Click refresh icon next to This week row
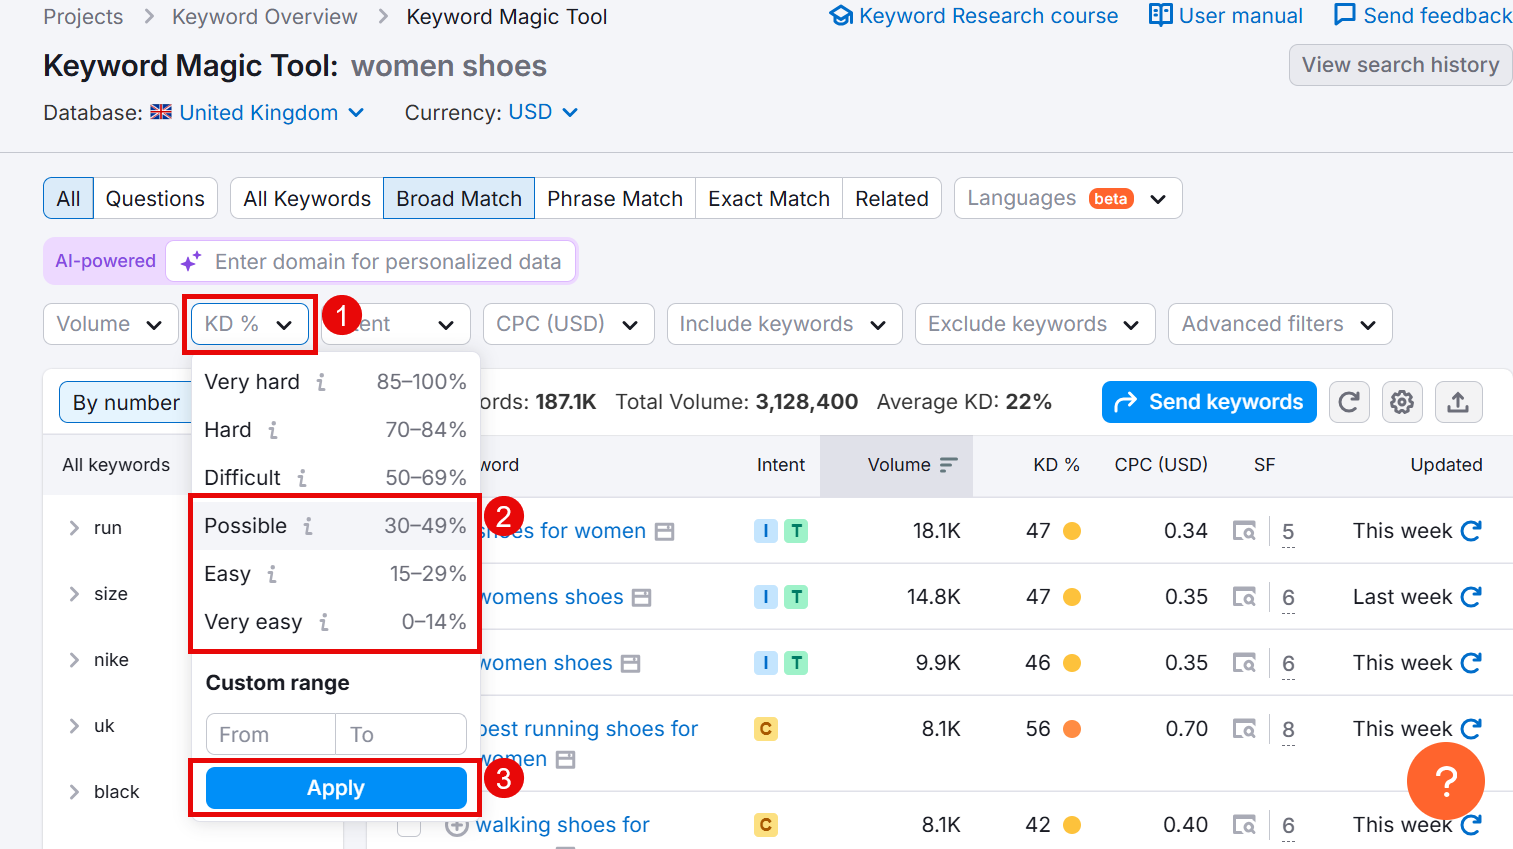1513x849 pixels. (1470, 531)
